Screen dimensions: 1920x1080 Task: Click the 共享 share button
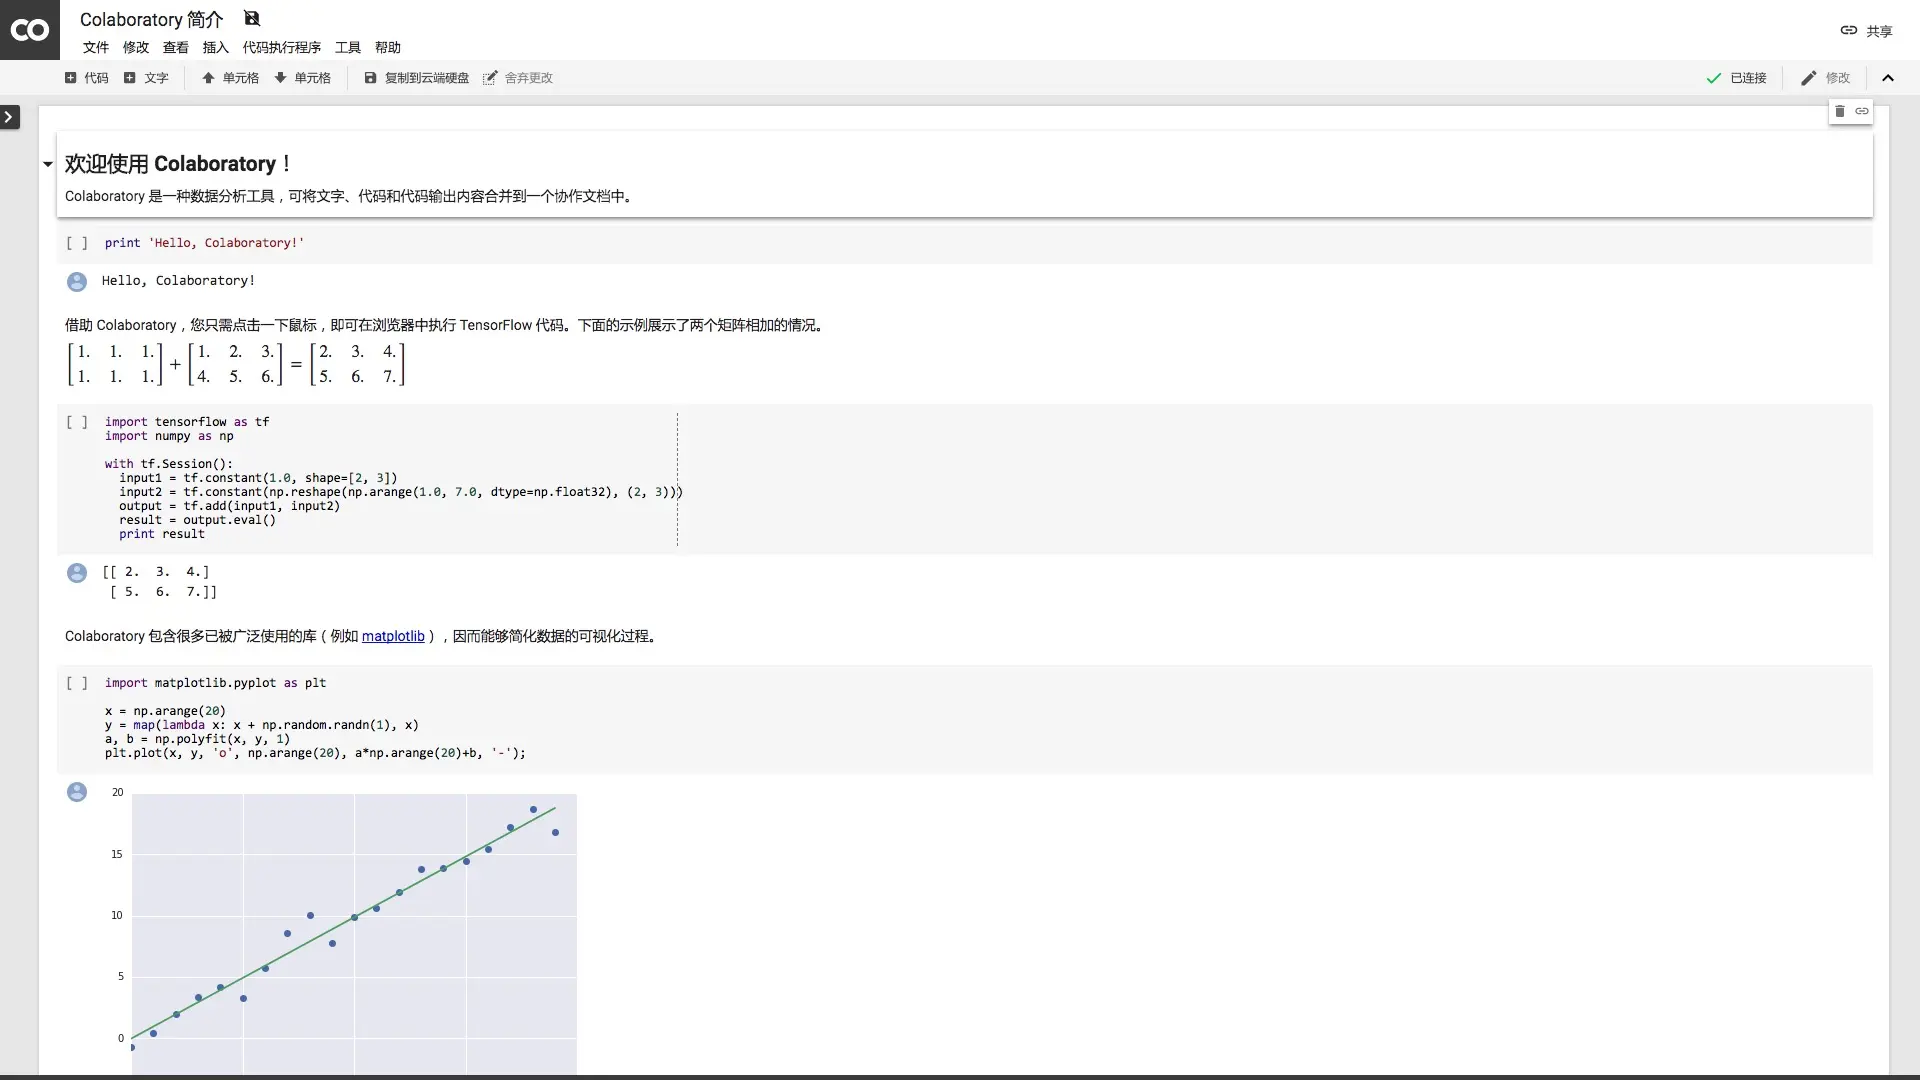[1866, 31]
